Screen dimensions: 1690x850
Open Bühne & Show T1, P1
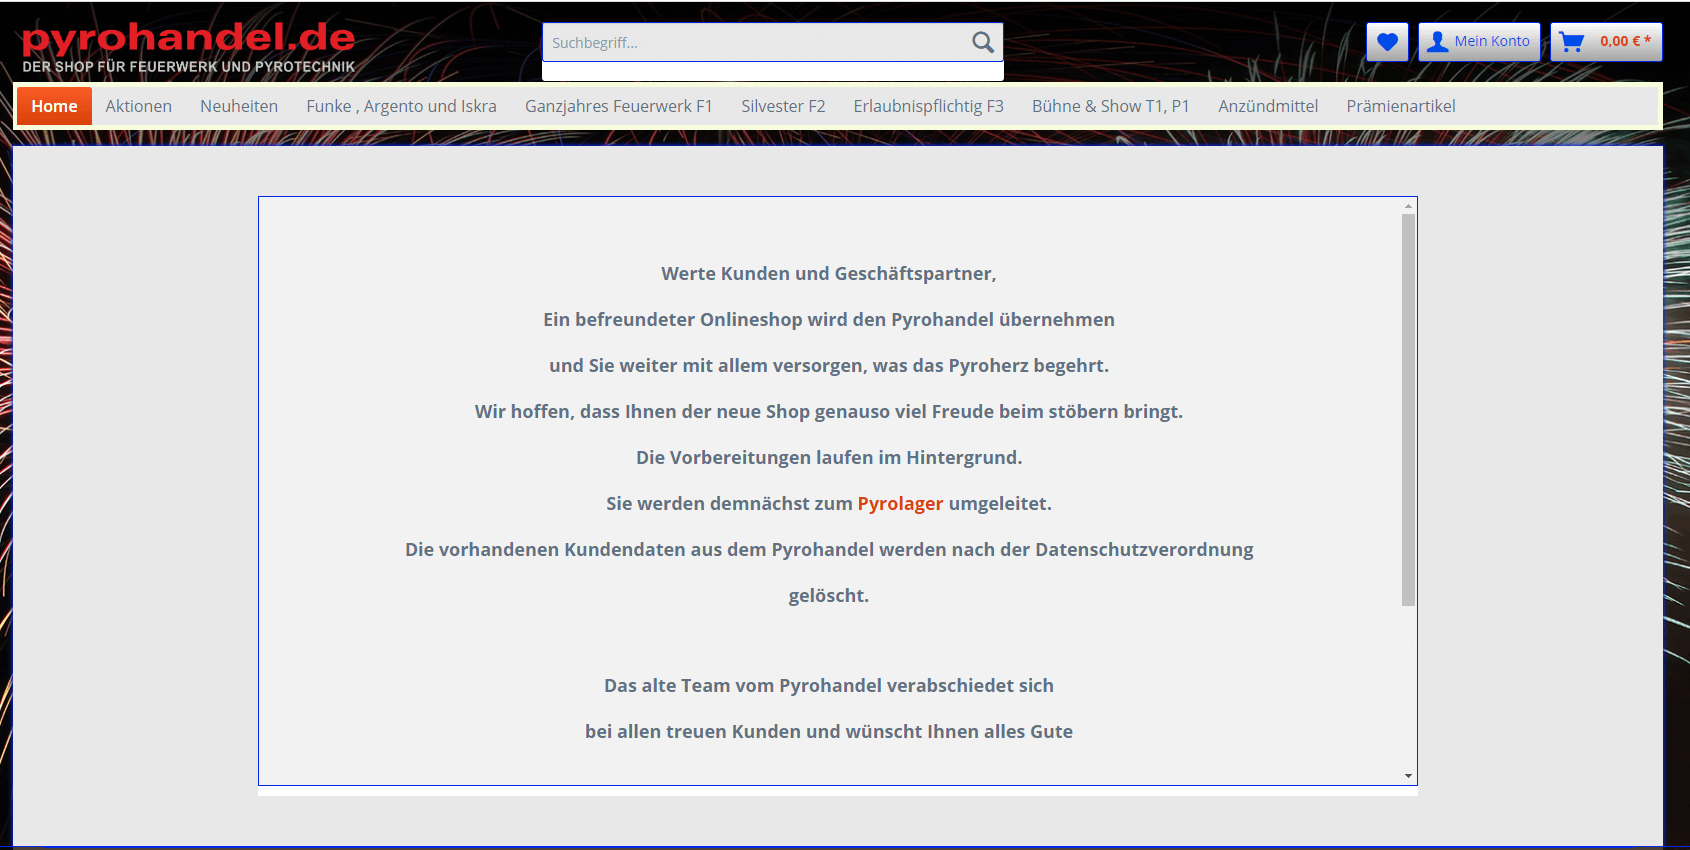click(1111, 106)
